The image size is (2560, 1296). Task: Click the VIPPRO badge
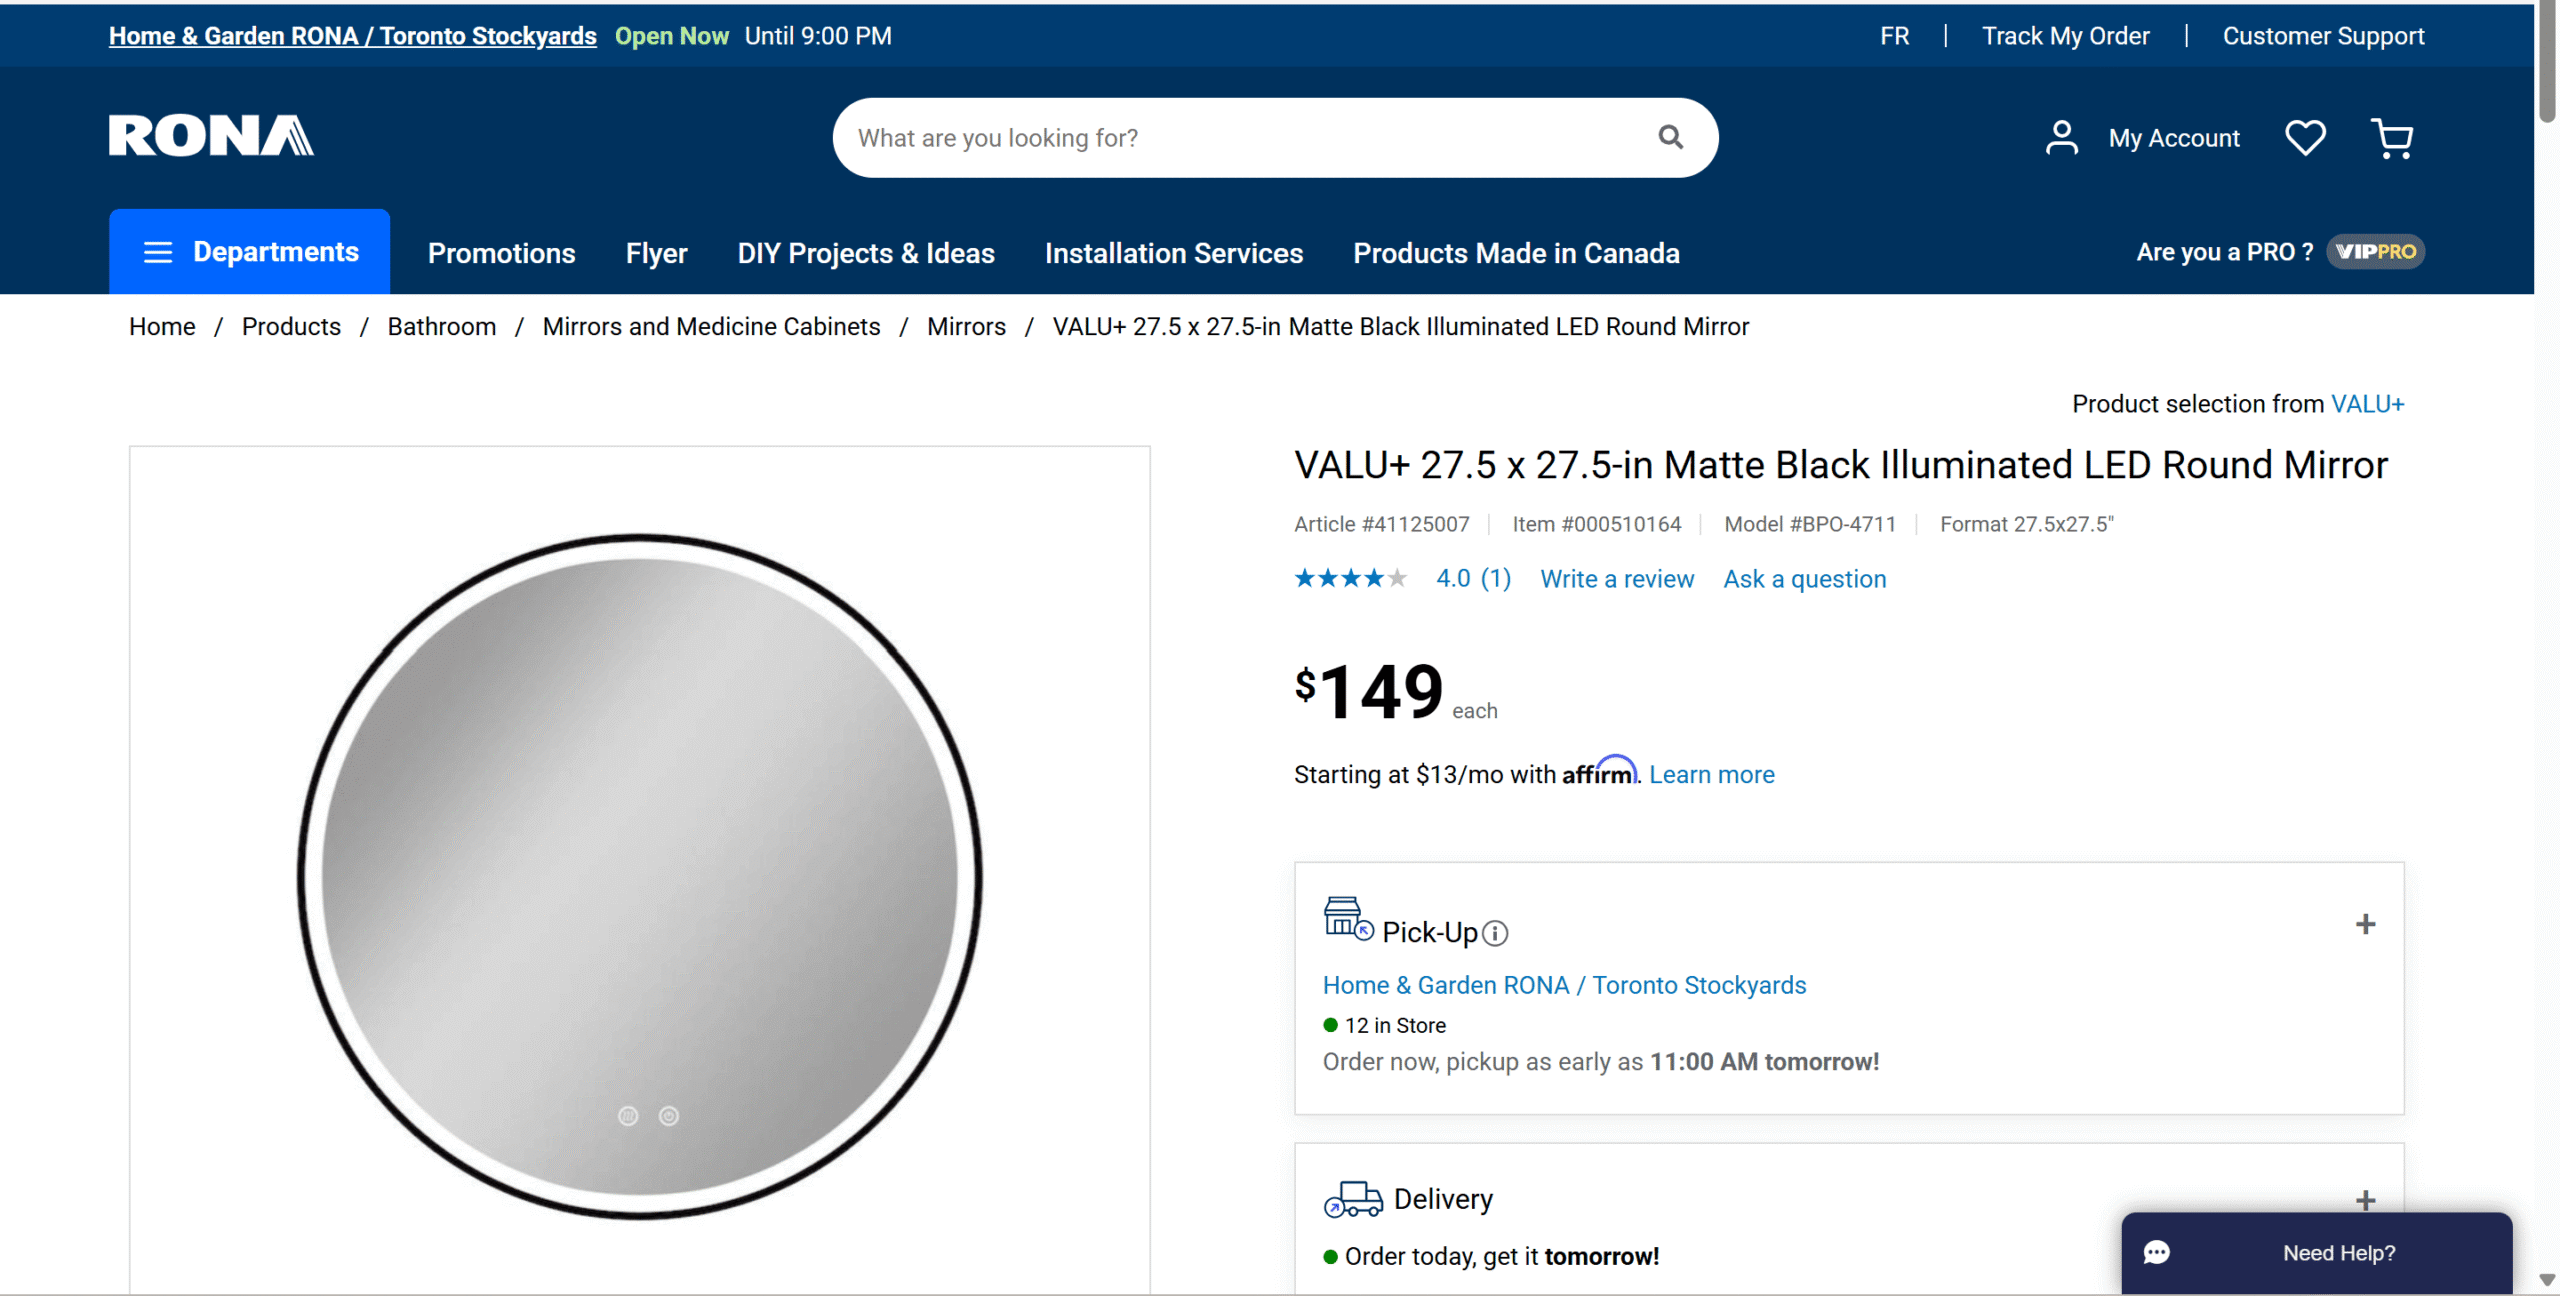[x=2376, y=251]
